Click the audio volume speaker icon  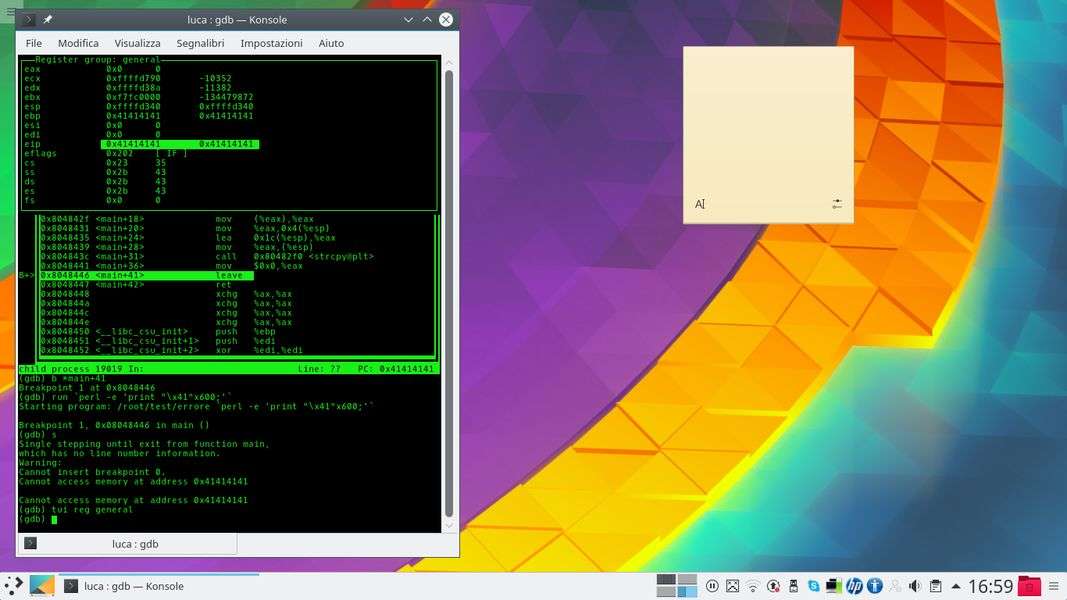[x=914, y=586]
